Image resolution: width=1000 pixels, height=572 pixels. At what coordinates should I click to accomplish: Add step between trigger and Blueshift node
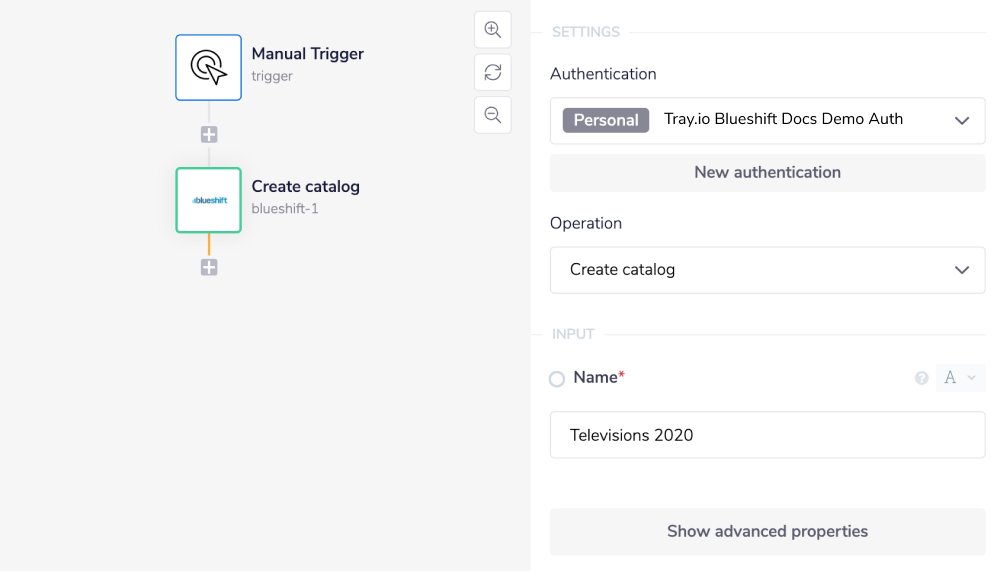pyautogui.click(x=209, y=135)
